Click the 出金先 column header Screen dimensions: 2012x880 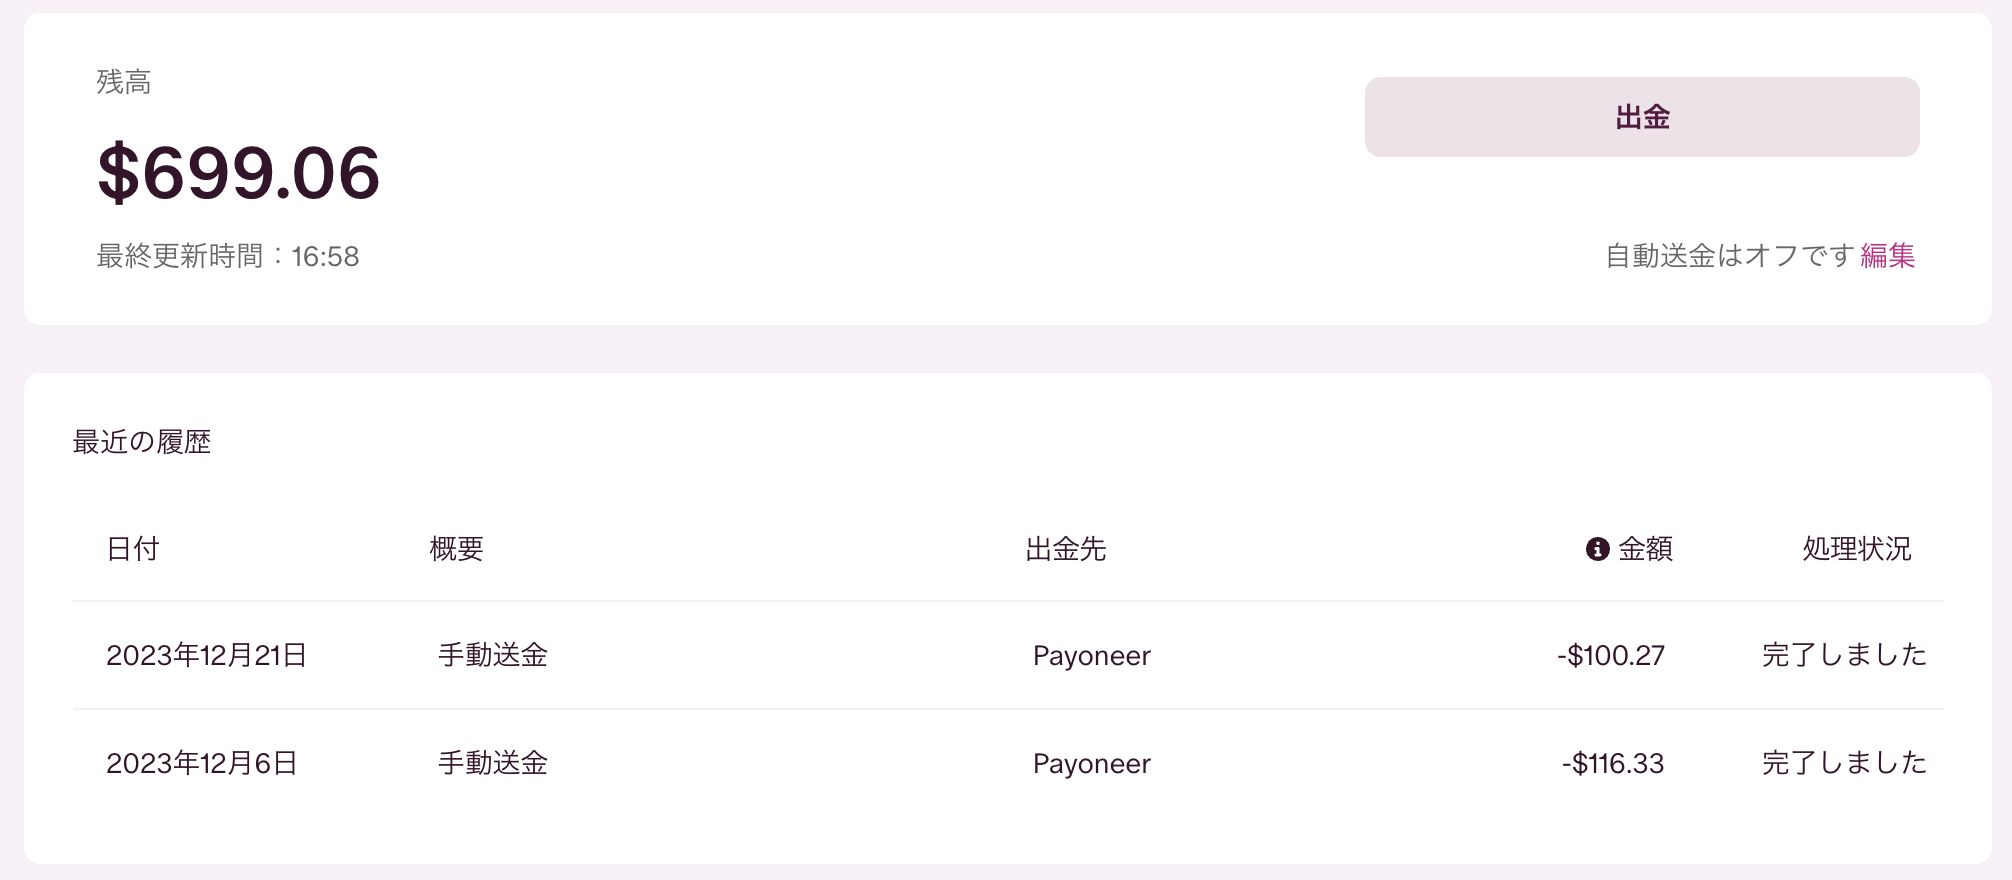click(x=1066, y=549)
